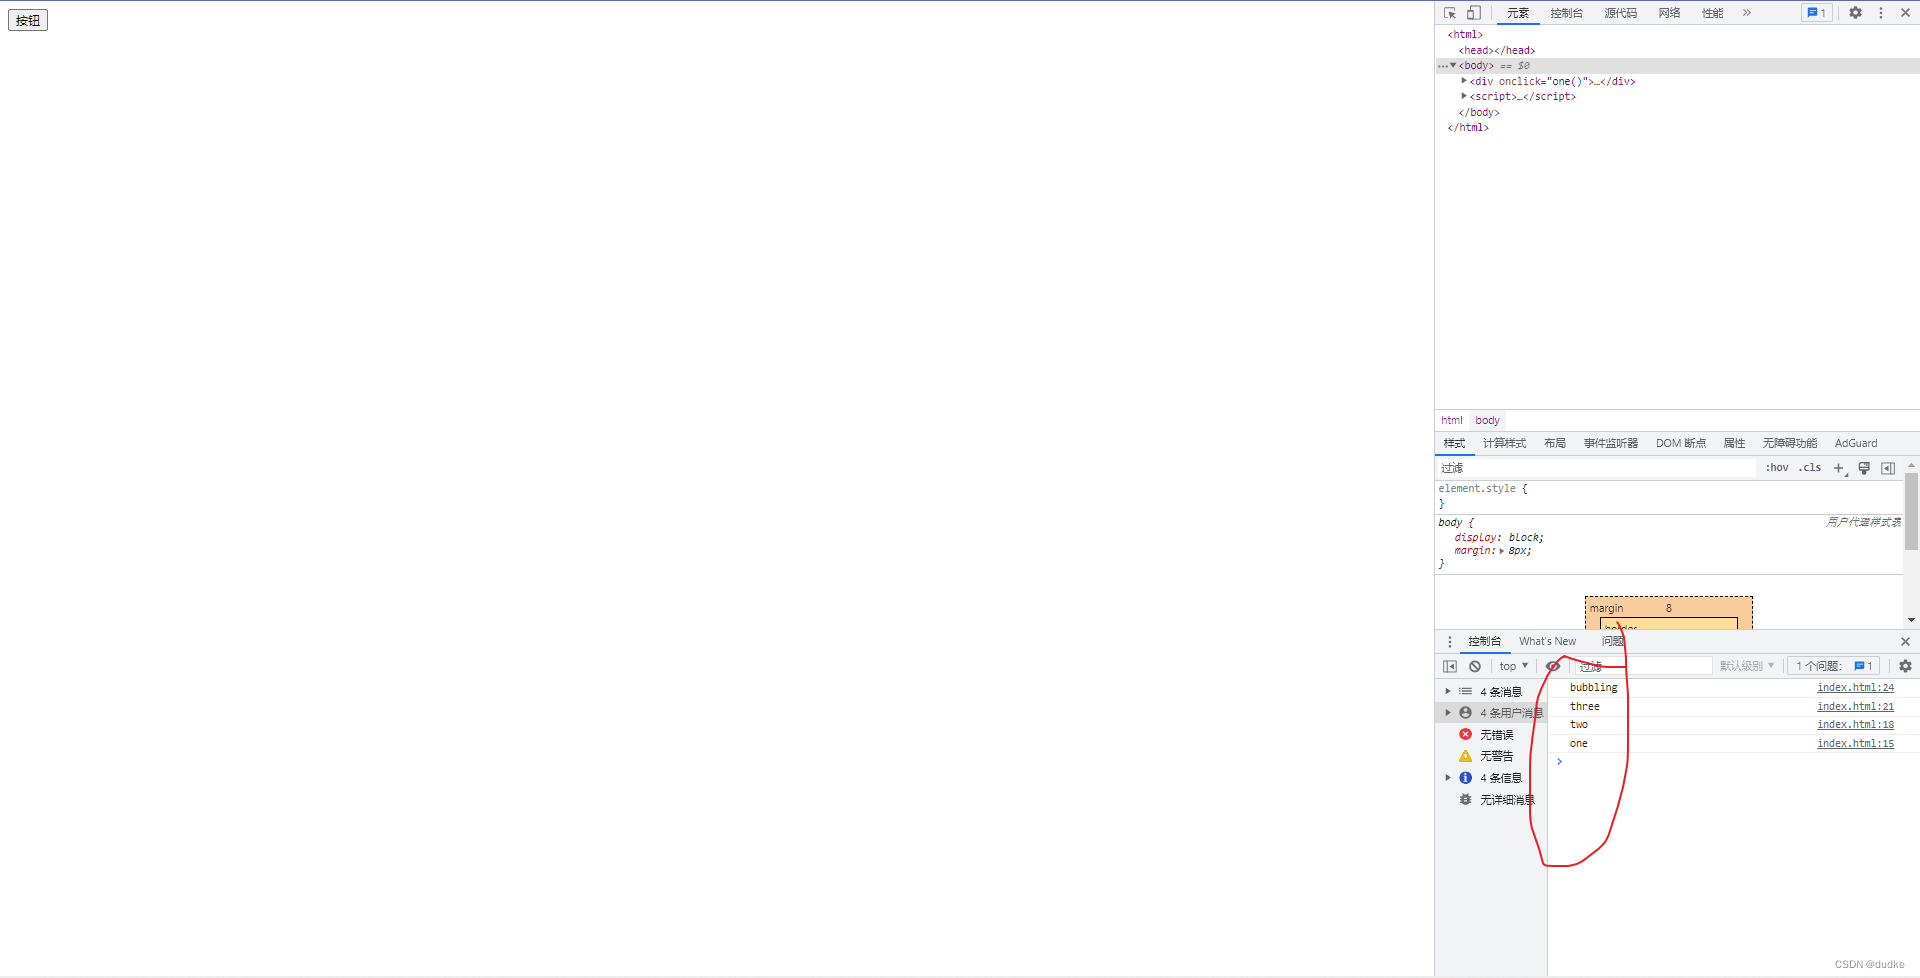Image resolution: width=1920 pixels, height=978 pixels.
Task: Toggle live expression eye icon
Action: click(x=1553, y=666)
